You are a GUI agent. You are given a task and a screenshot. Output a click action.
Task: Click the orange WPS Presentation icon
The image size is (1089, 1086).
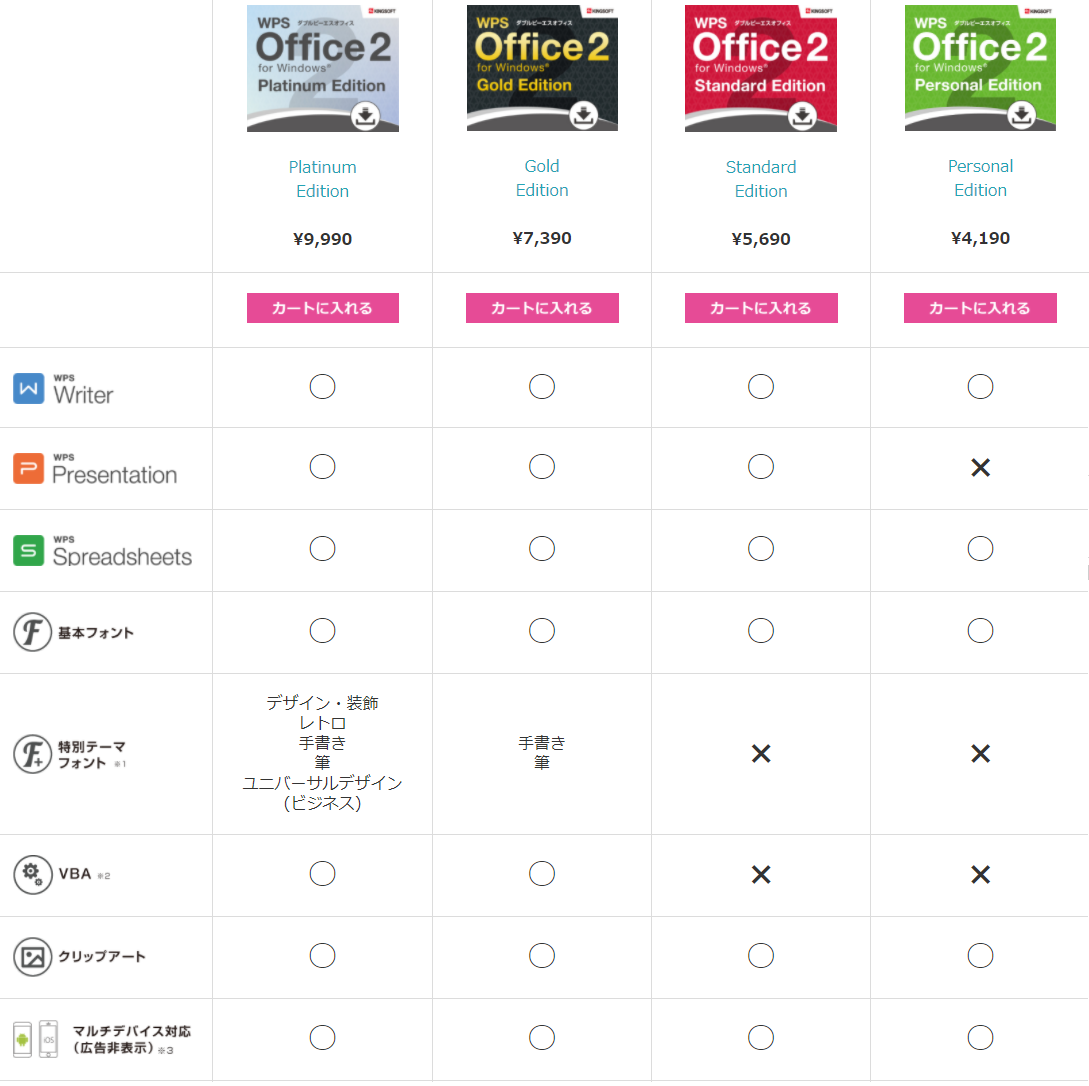[x=28, y=469]
